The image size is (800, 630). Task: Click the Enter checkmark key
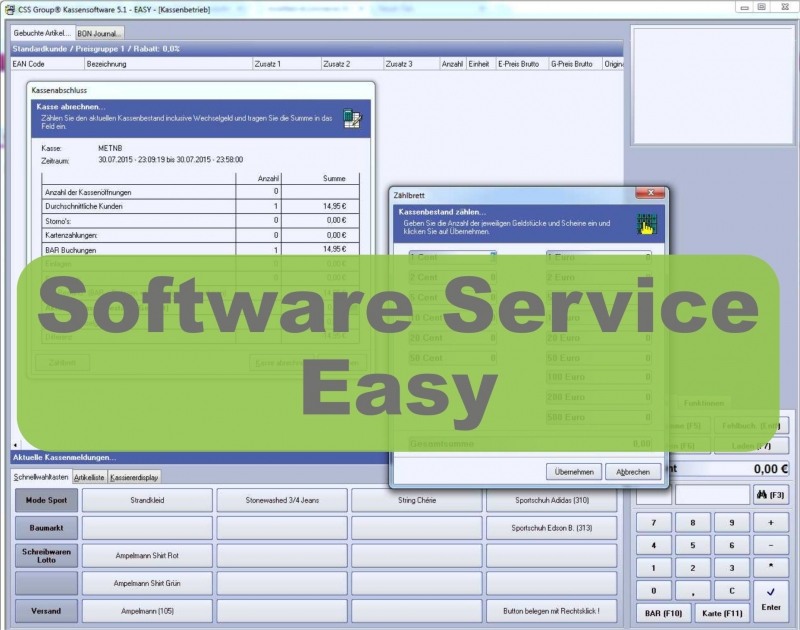coord(771,599)
